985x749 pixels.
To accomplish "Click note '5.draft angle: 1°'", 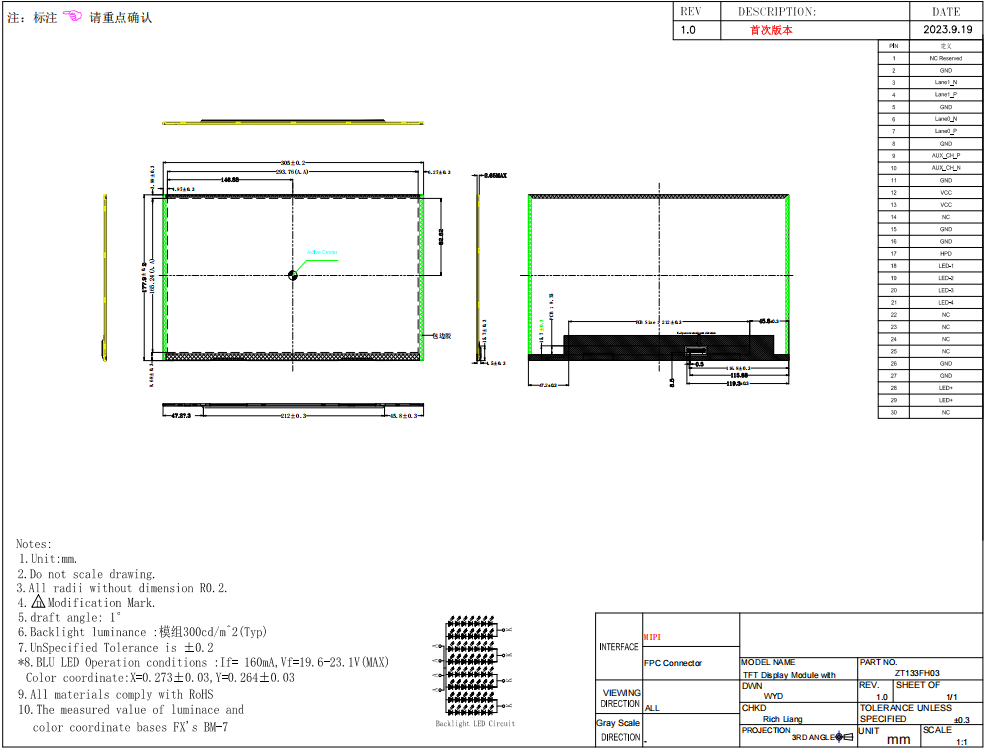I will click(x=69, y=618).
